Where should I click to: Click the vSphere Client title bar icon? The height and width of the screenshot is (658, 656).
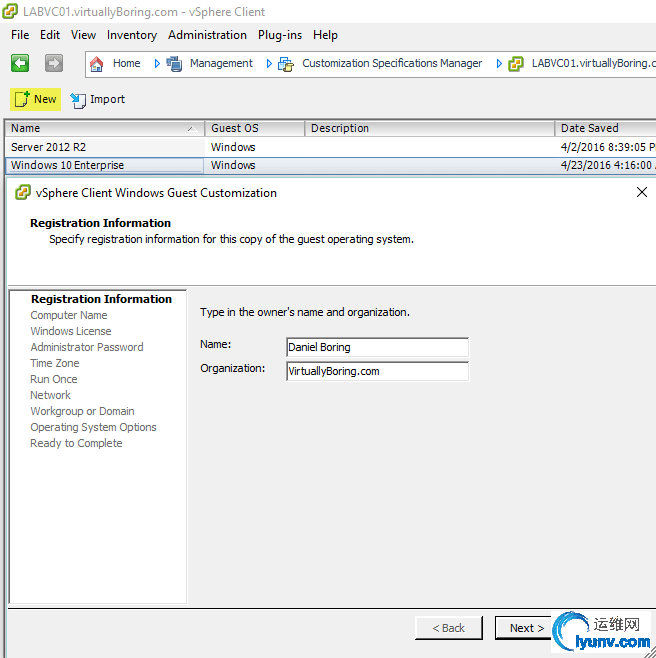[10, 11]
